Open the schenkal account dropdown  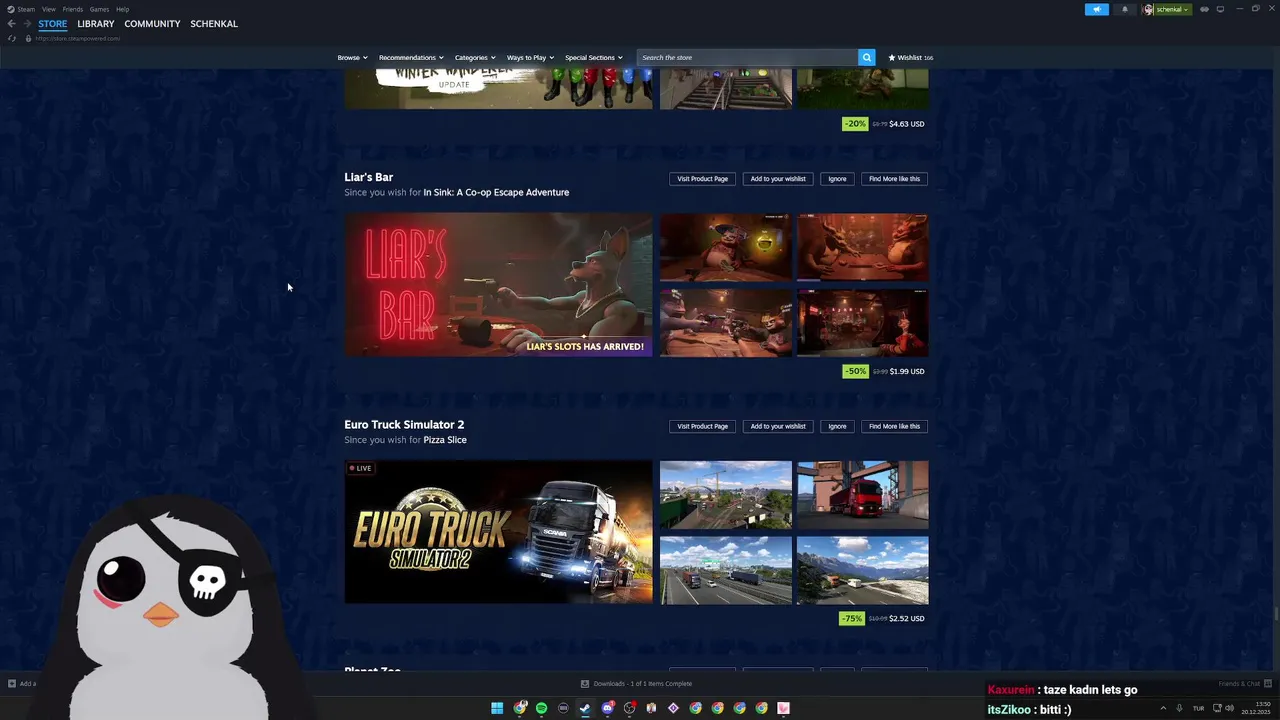1167,9
